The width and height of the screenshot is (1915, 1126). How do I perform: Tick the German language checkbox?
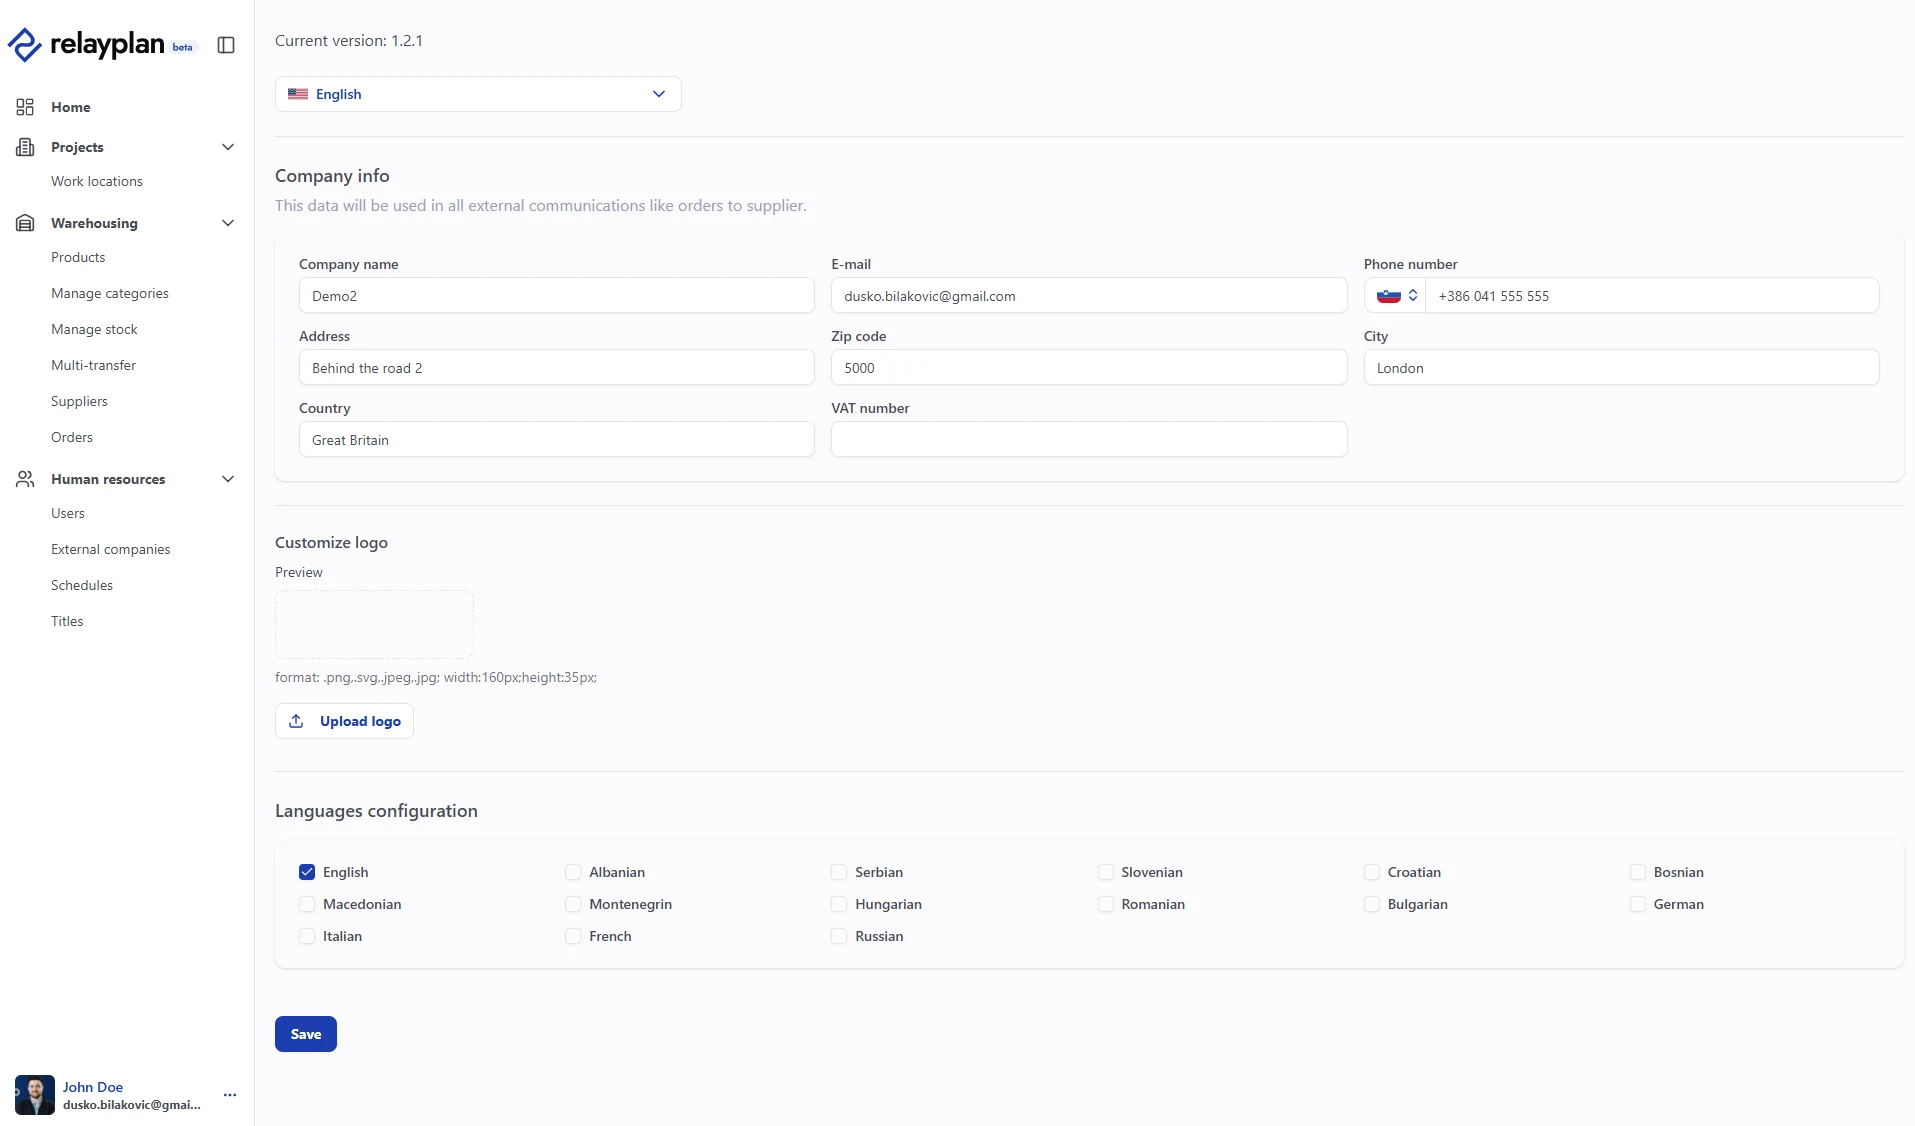pyautogui.click(x=1638, y=904)
